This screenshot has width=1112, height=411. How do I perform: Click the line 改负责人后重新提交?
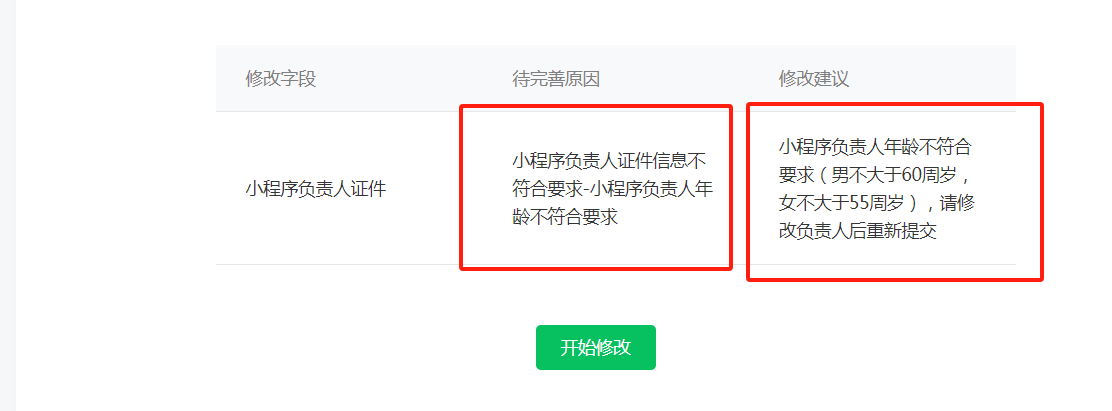pyautogui.click(x=858, y=231)
